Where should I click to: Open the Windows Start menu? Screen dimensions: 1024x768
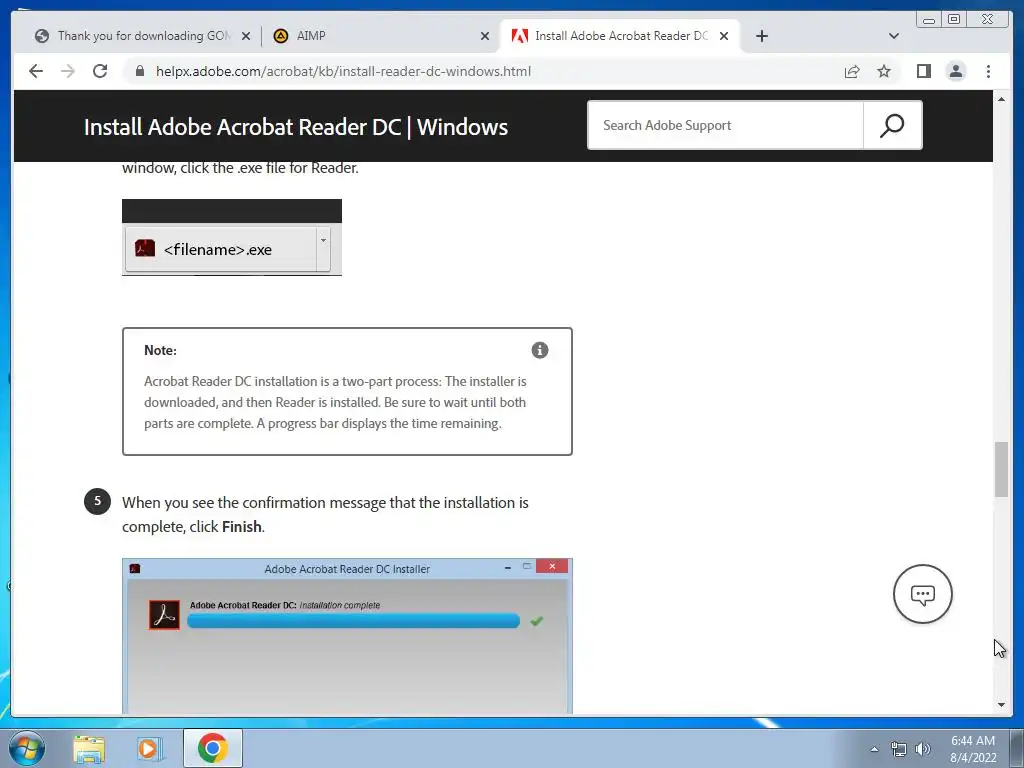tap(27, 748)
